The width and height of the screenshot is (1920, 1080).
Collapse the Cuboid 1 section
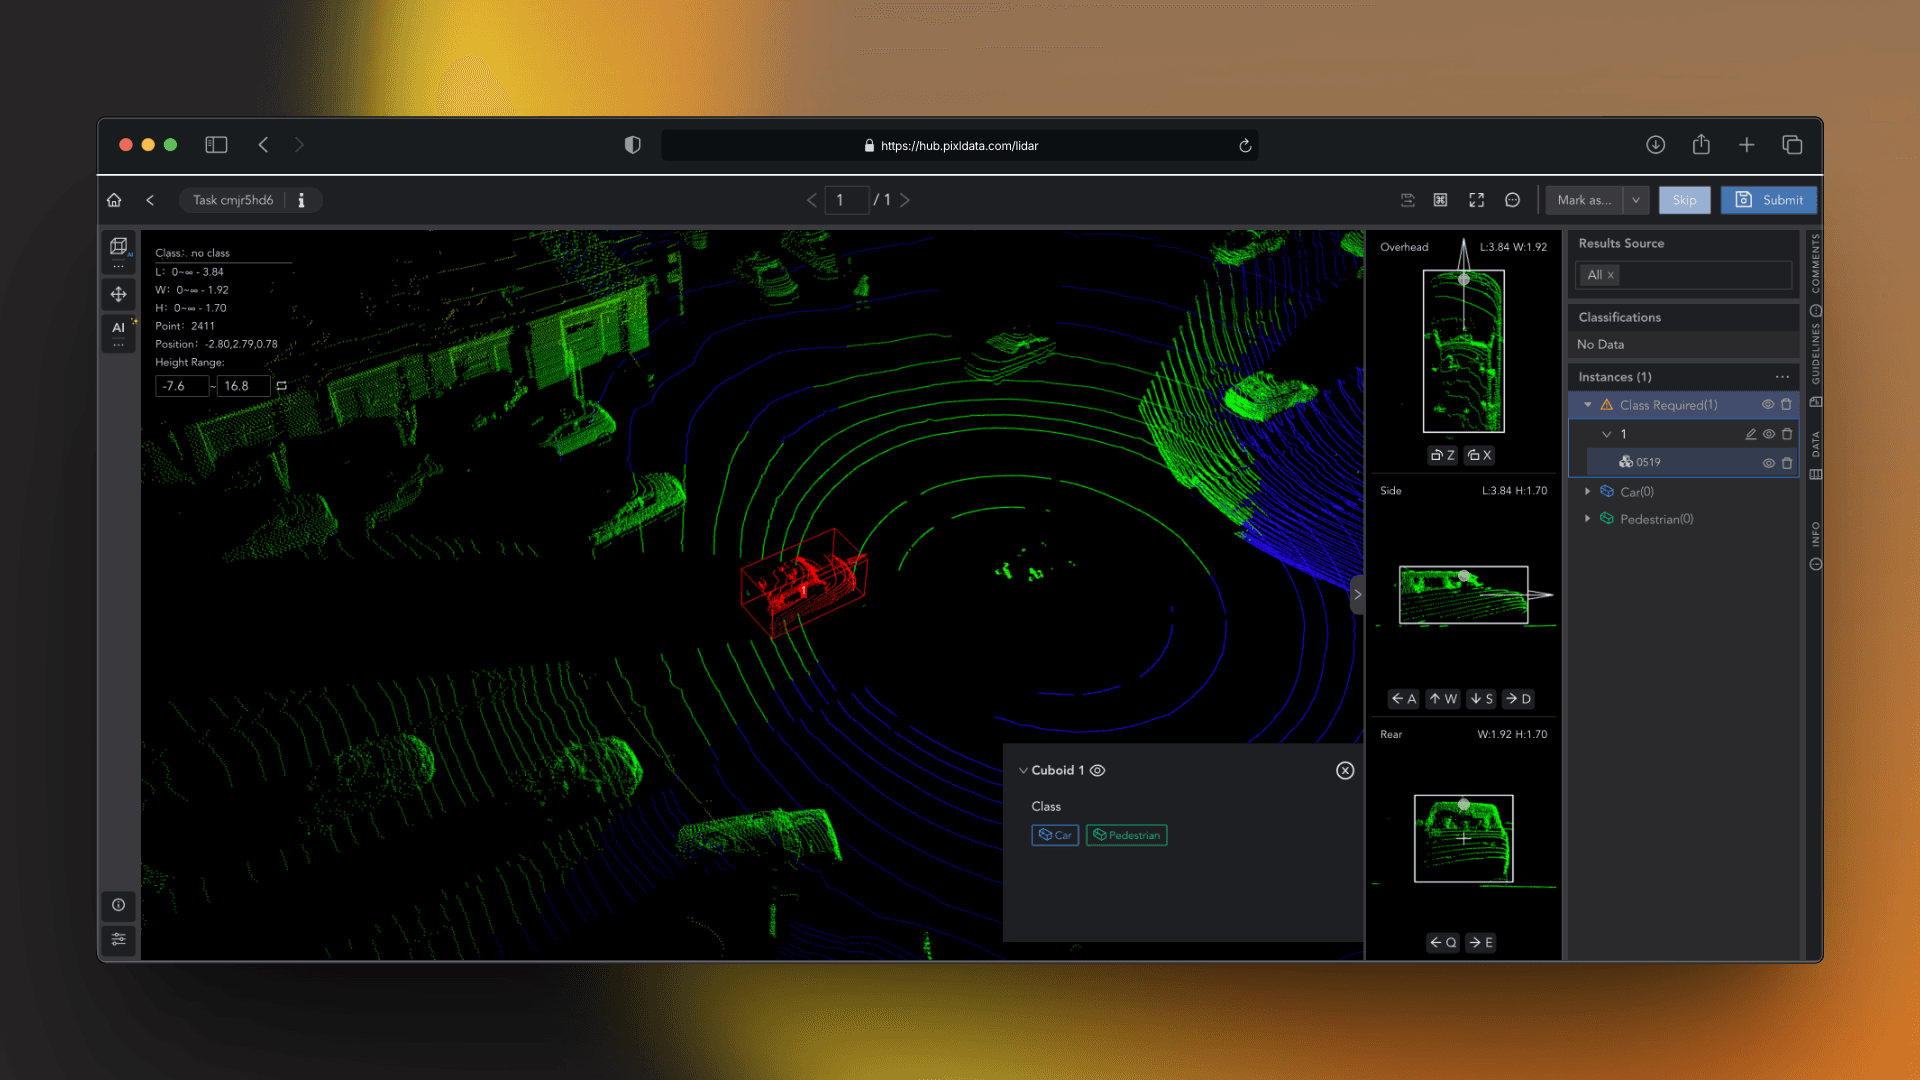[x=1023, y=770]
